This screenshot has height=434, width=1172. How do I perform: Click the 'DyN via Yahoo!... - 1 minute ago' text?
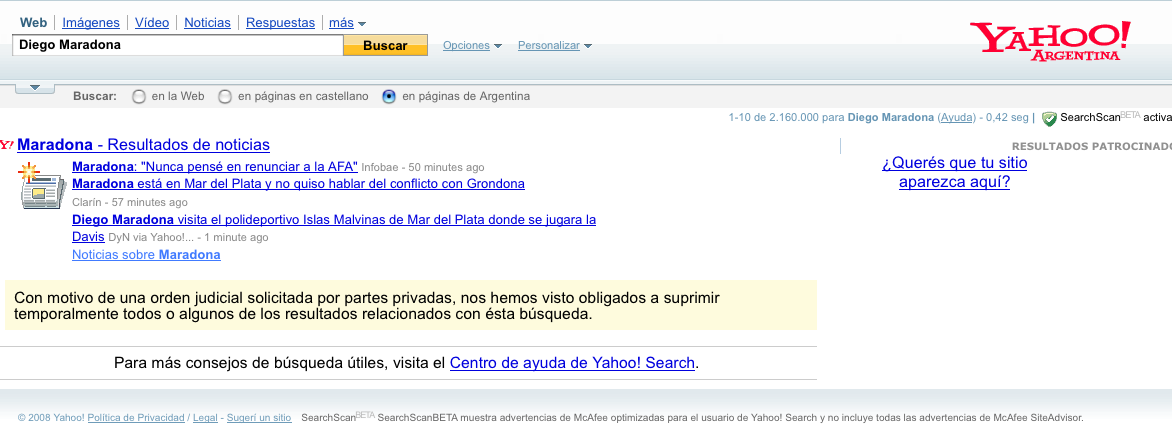pos(188,238)
